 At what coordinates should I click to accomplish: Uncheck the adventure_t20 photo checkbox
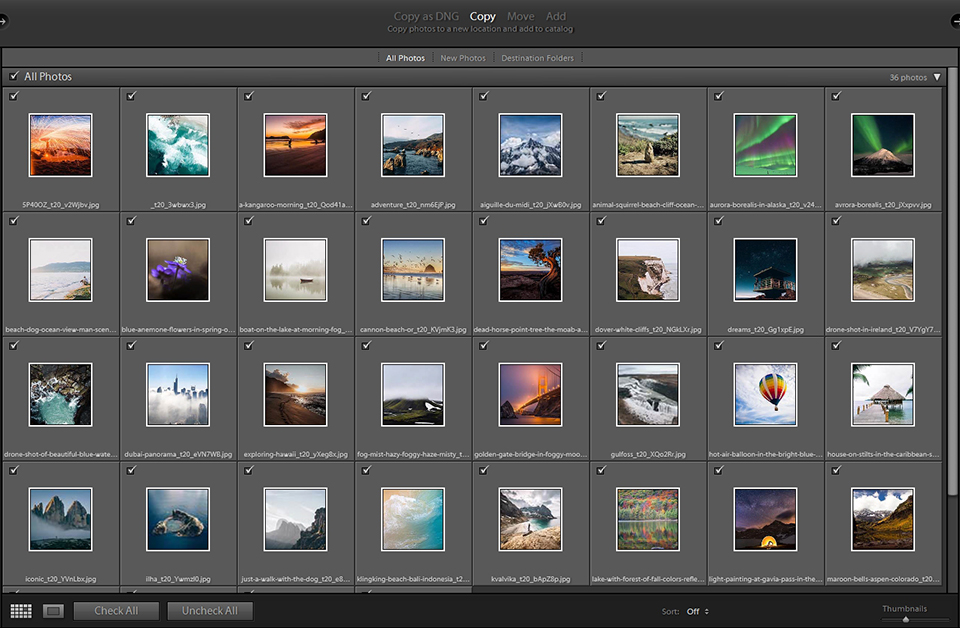coord(366,95)
